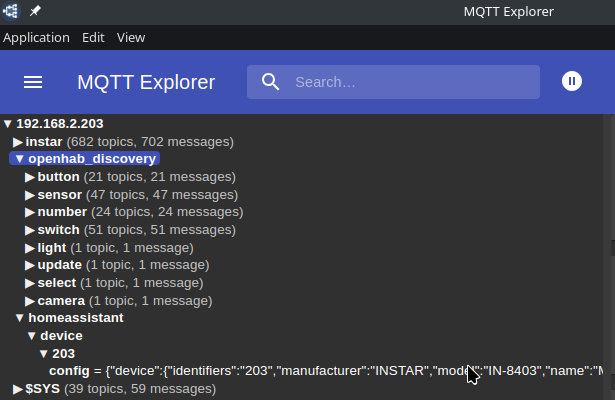This screenshot has height=400, width=615.
Task: Open the Edit menu
Action: click(x=93, y=37)
